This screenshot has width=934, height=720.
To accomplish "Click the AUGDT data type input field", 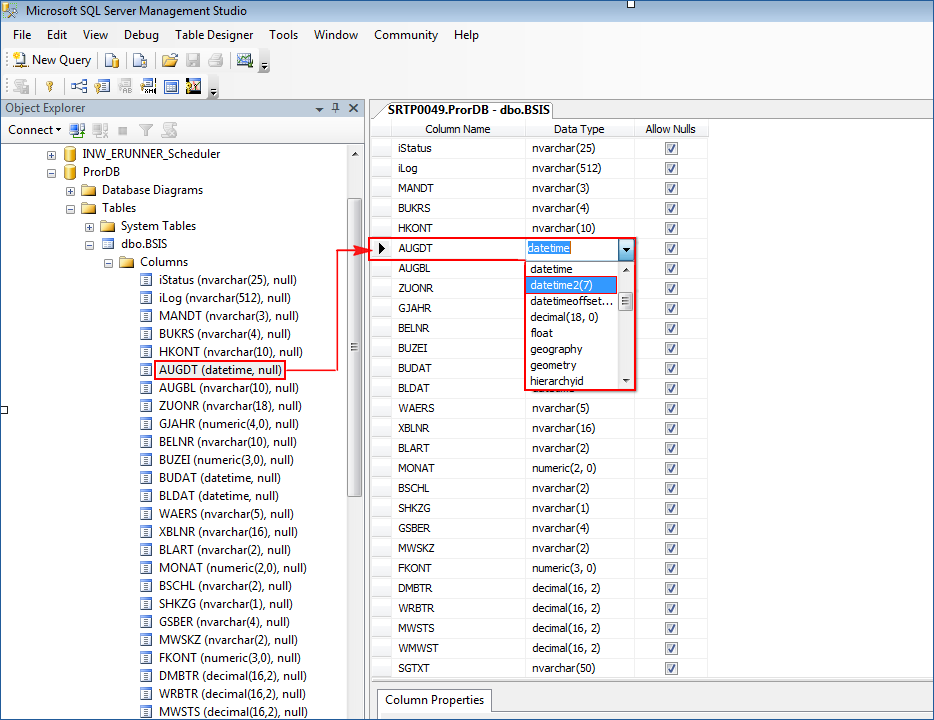I will [x=572, y=248].
